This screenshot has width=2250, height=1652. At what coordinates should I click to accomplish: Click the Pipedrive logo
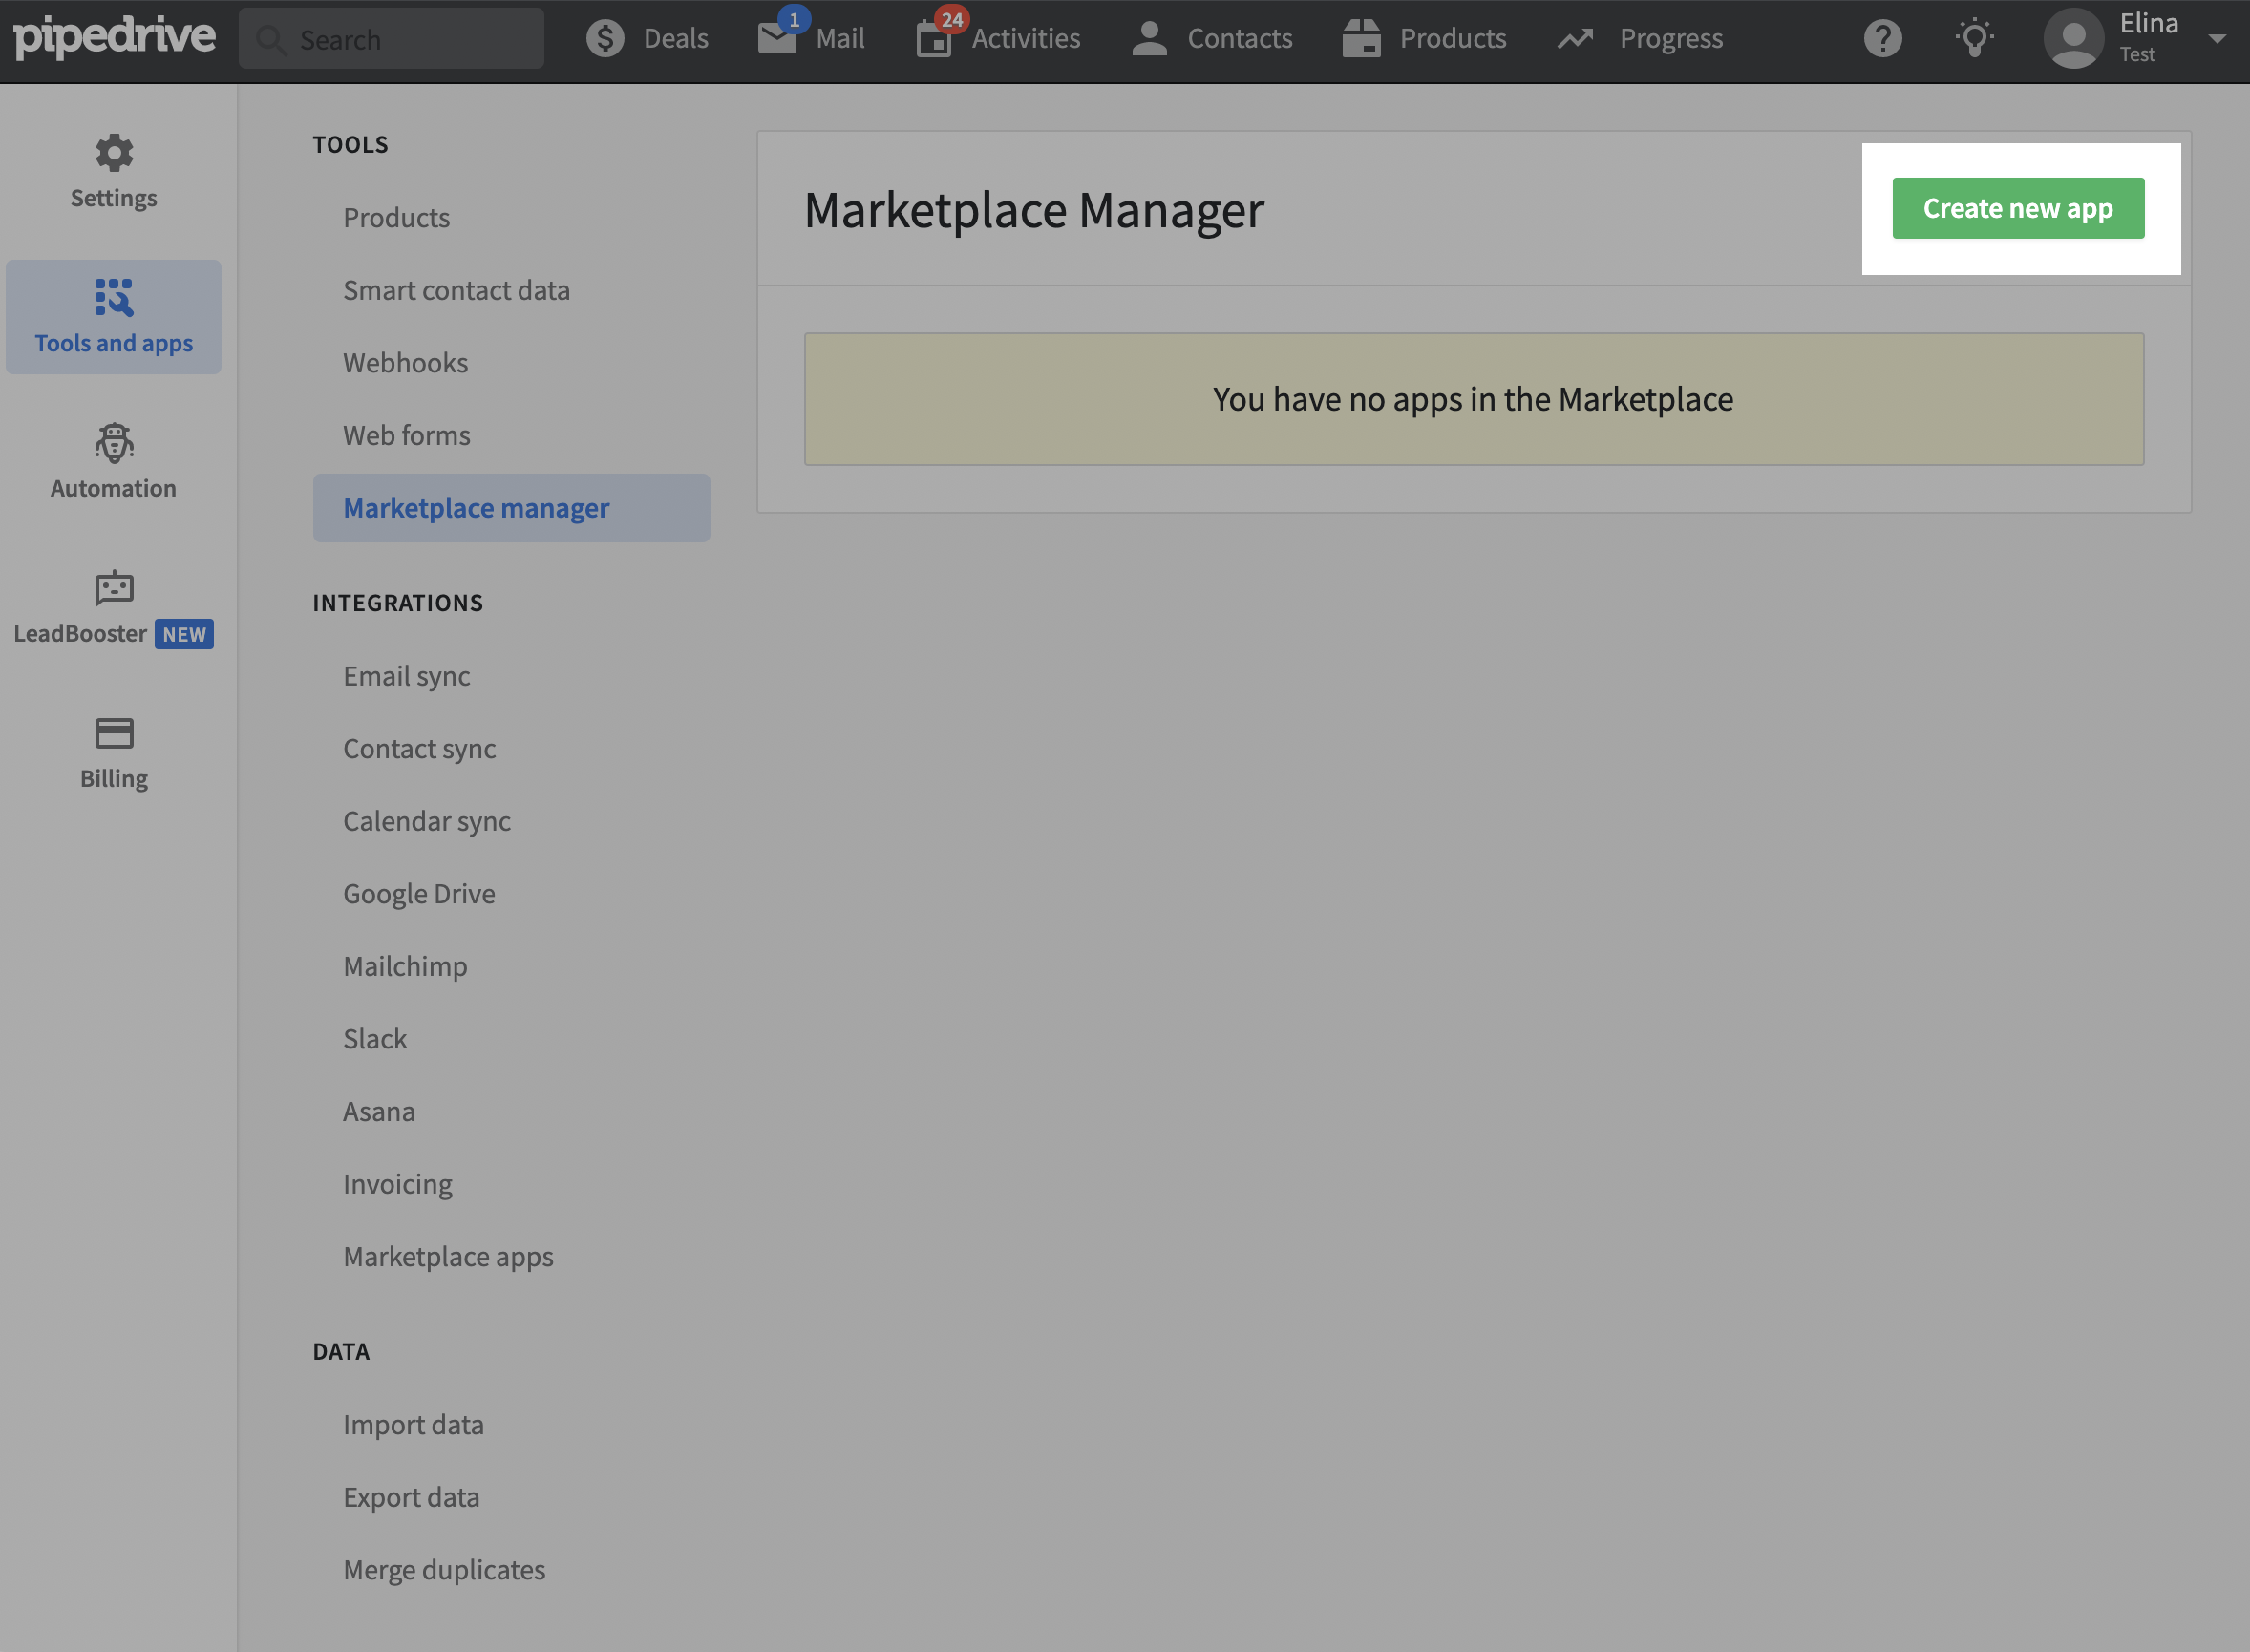coord(115,38)
